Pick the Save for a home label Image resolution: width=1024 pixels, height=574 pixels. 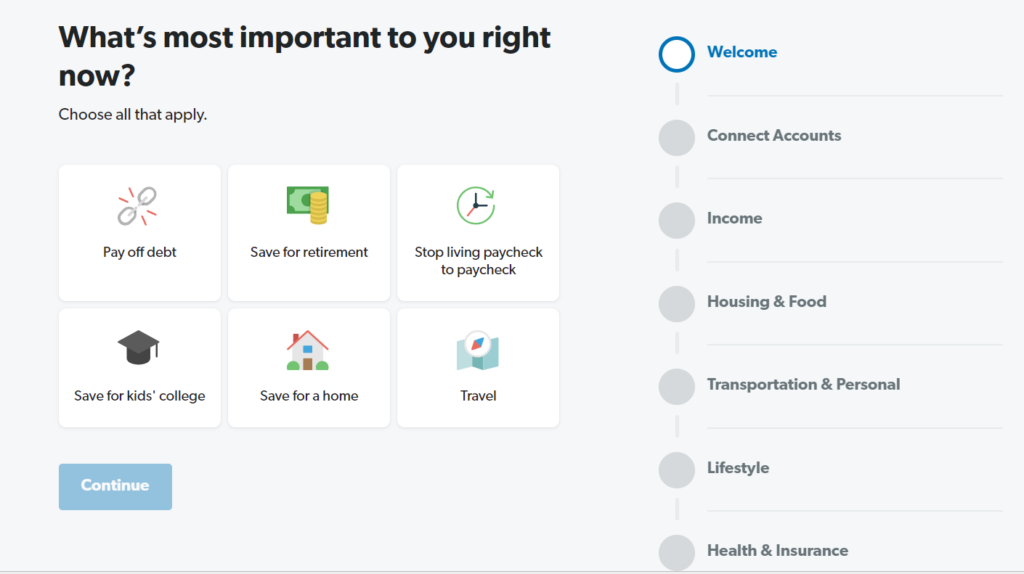pos(309,396)
